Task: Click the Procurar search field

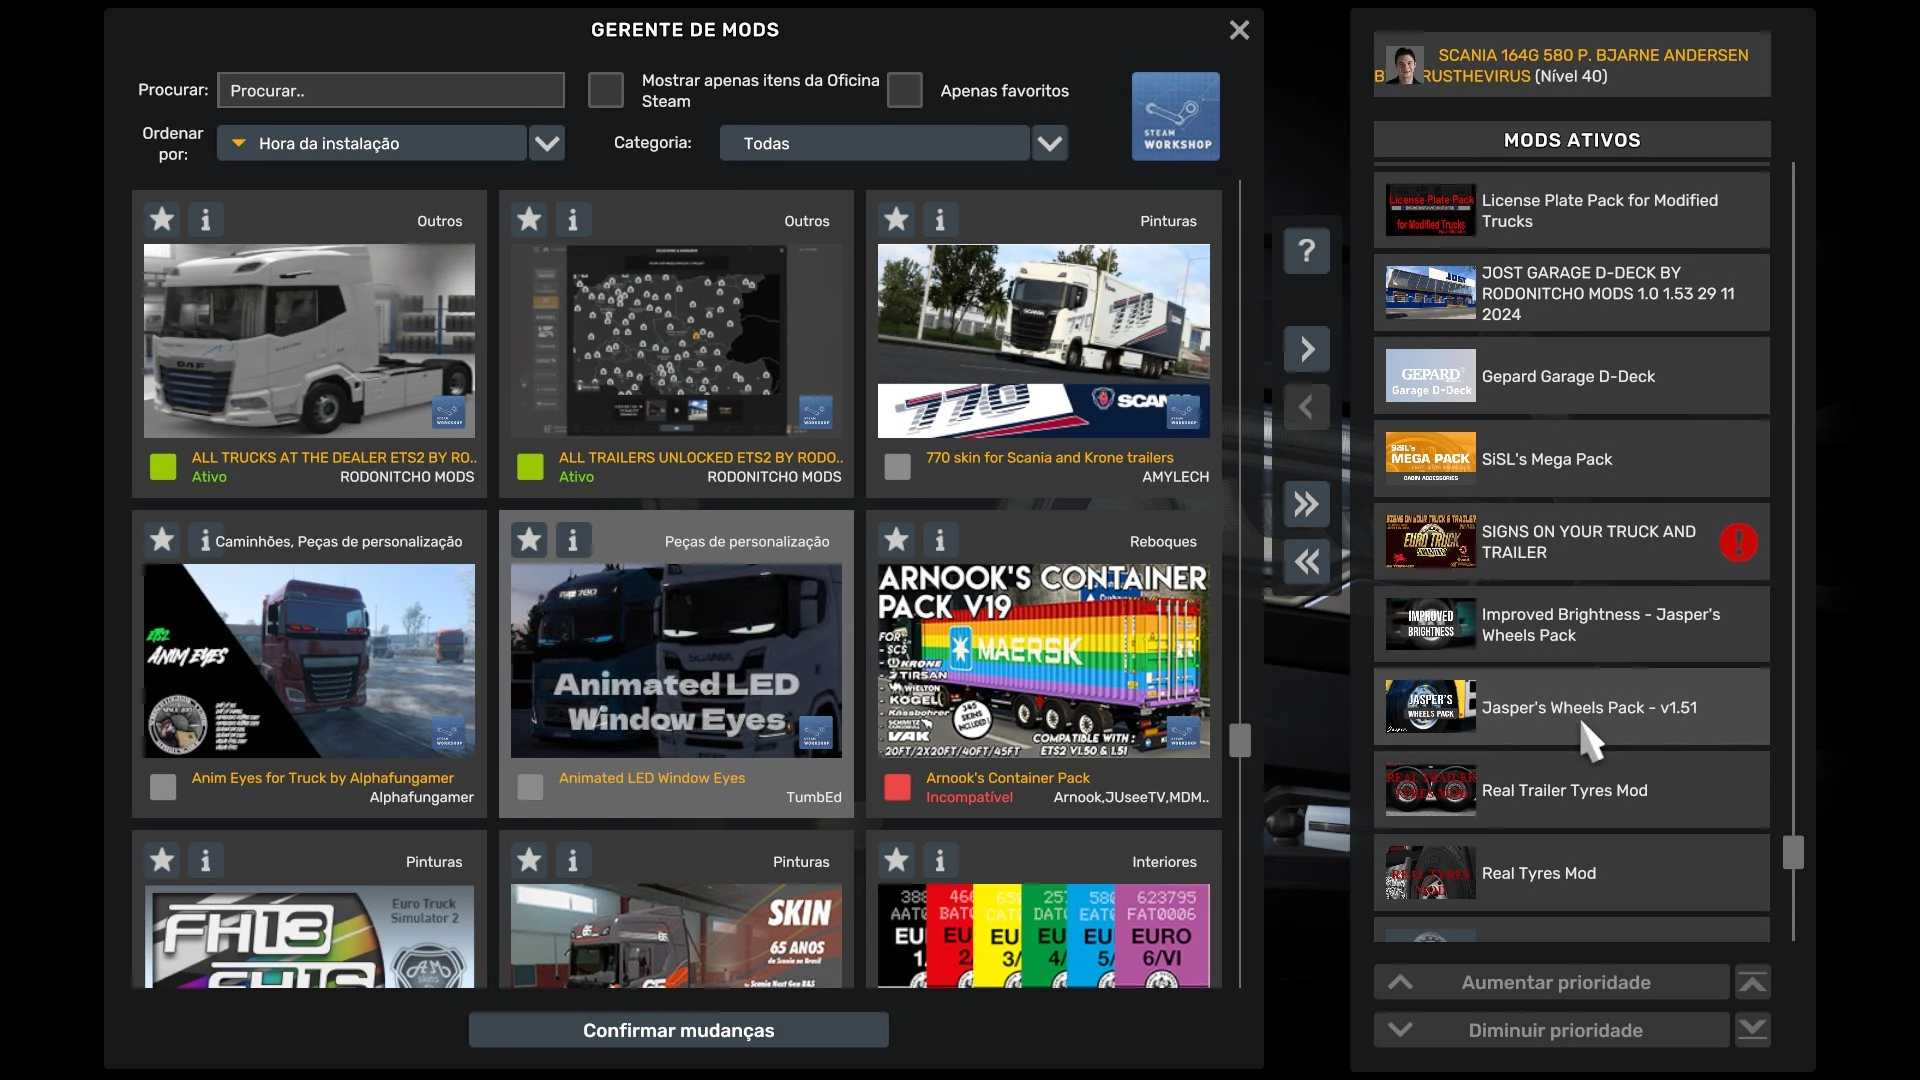Action: pyautogui.click(x=391, y=90)
